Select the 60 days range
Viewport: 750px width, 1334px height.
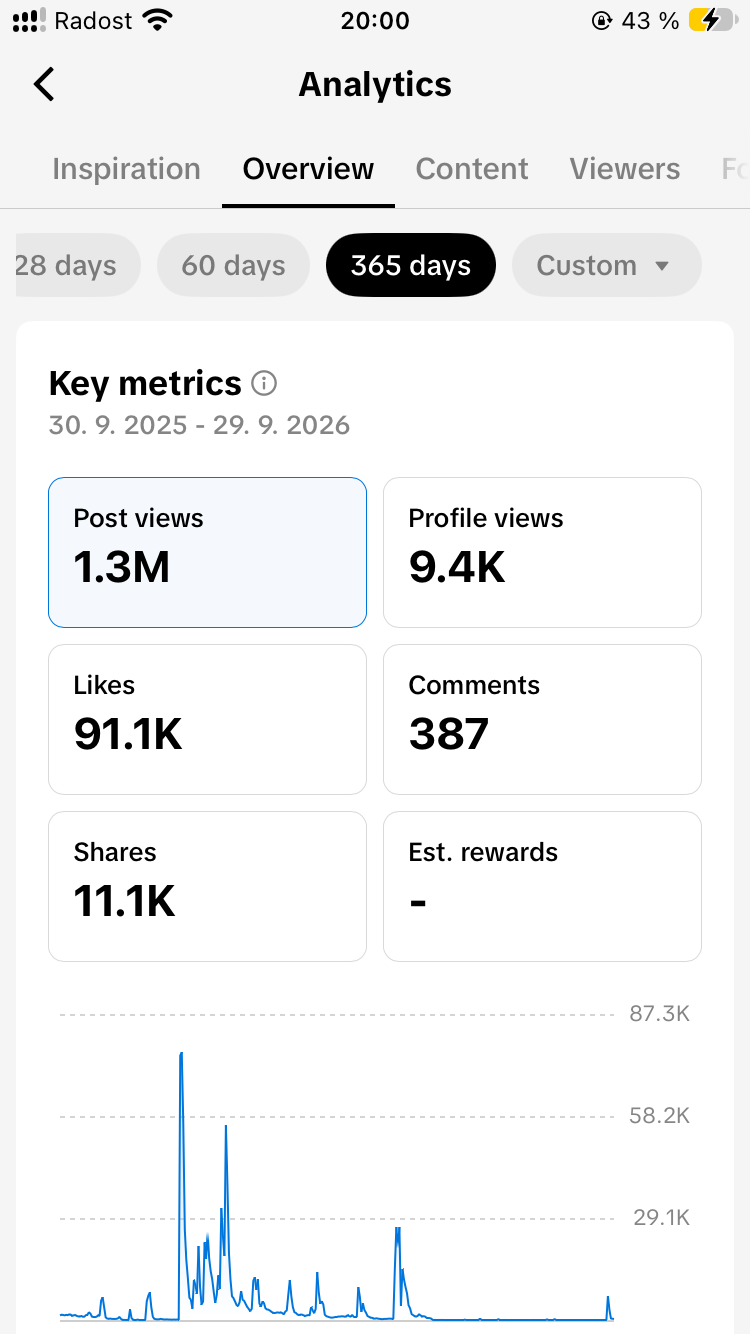point(233,265)
